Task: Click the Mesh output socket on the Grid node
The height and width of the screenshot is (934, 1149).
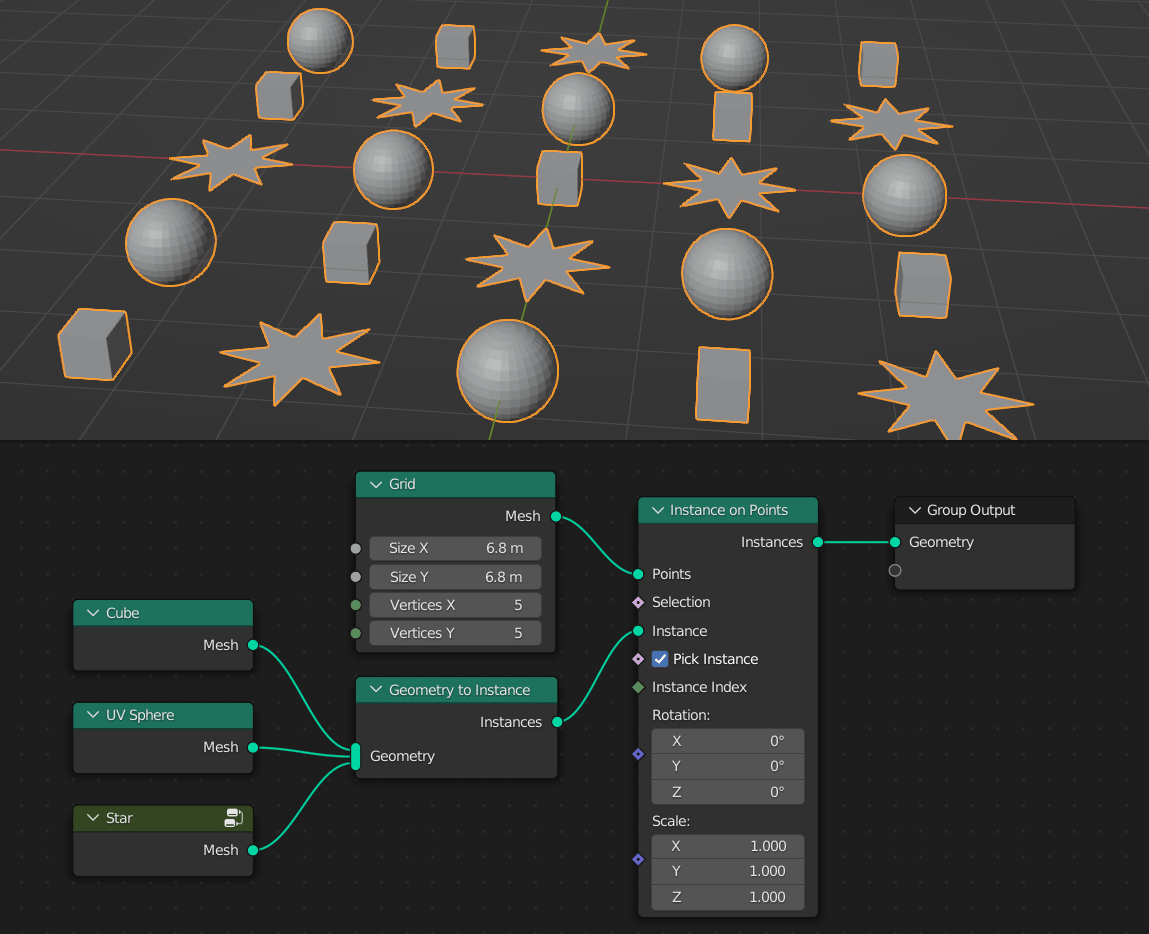Action: coord(556,516)
